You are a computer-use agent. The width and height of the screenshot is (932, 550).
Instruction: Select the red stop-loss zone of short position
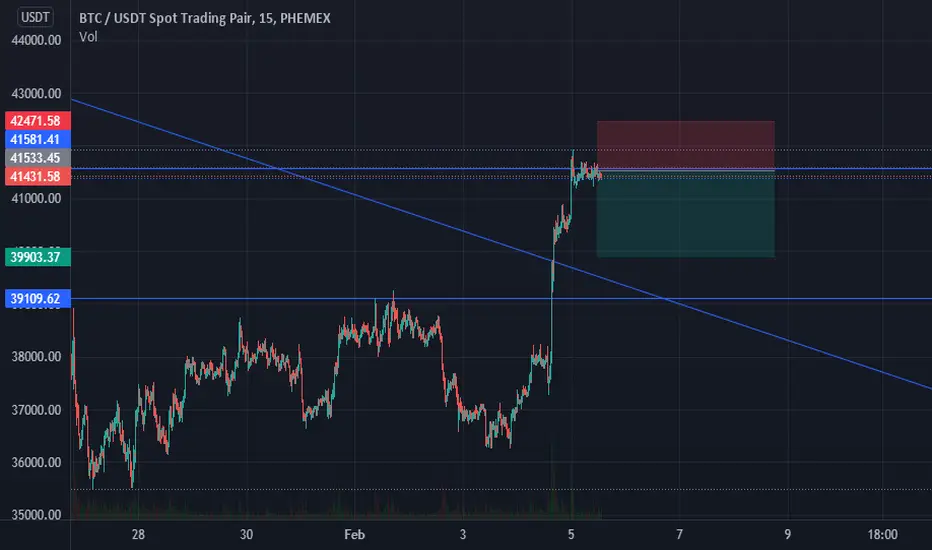(x=685, y=146)
